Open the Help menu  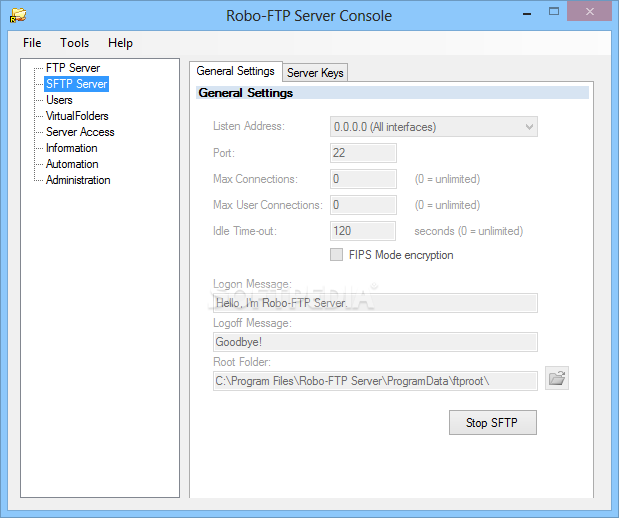point(120,43)
